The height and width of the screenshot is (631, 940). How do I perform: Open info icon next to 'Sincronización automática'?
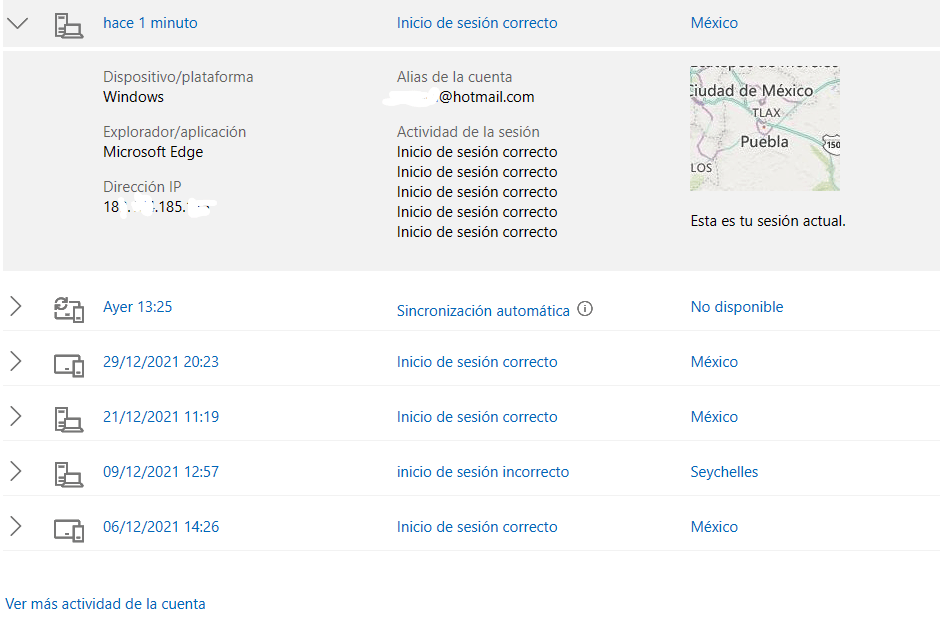tap(585, 309)
